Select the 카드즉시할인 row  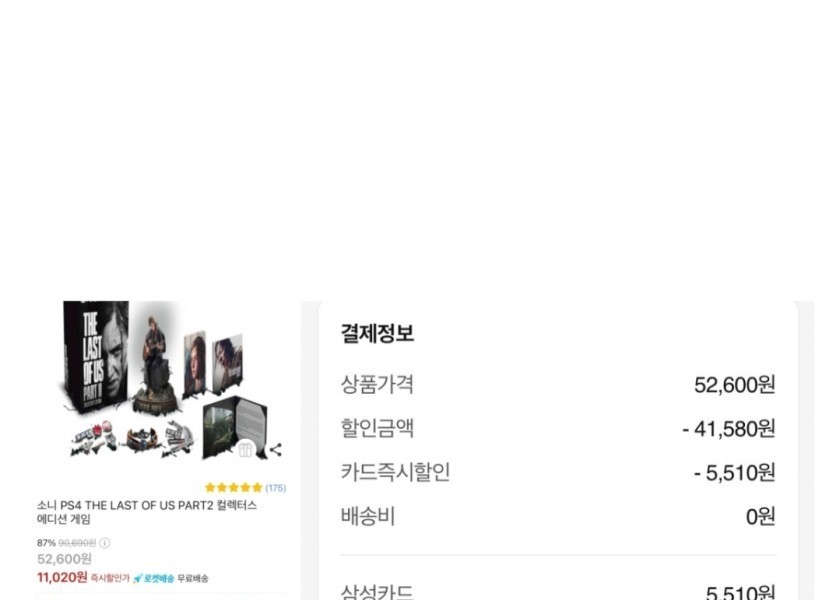click(x=558, y=472)
